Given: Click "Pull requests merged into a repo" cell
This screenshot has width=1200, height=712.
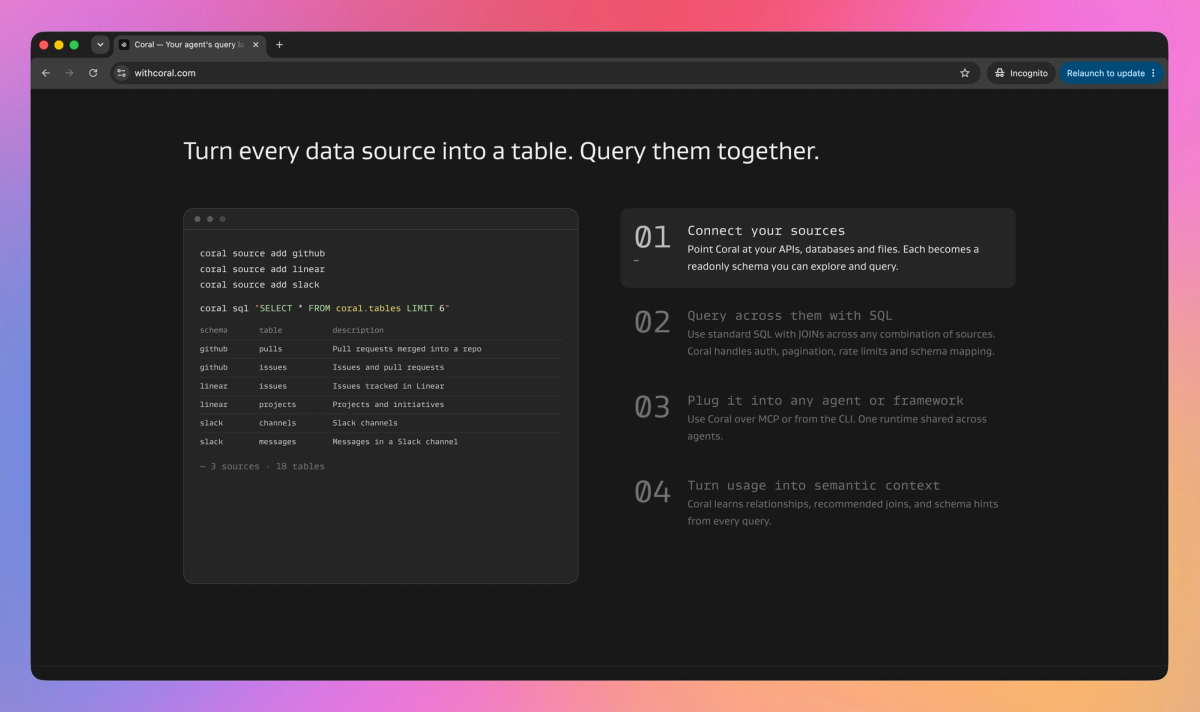Looking at the screenshot, I should tap(407, 349).
